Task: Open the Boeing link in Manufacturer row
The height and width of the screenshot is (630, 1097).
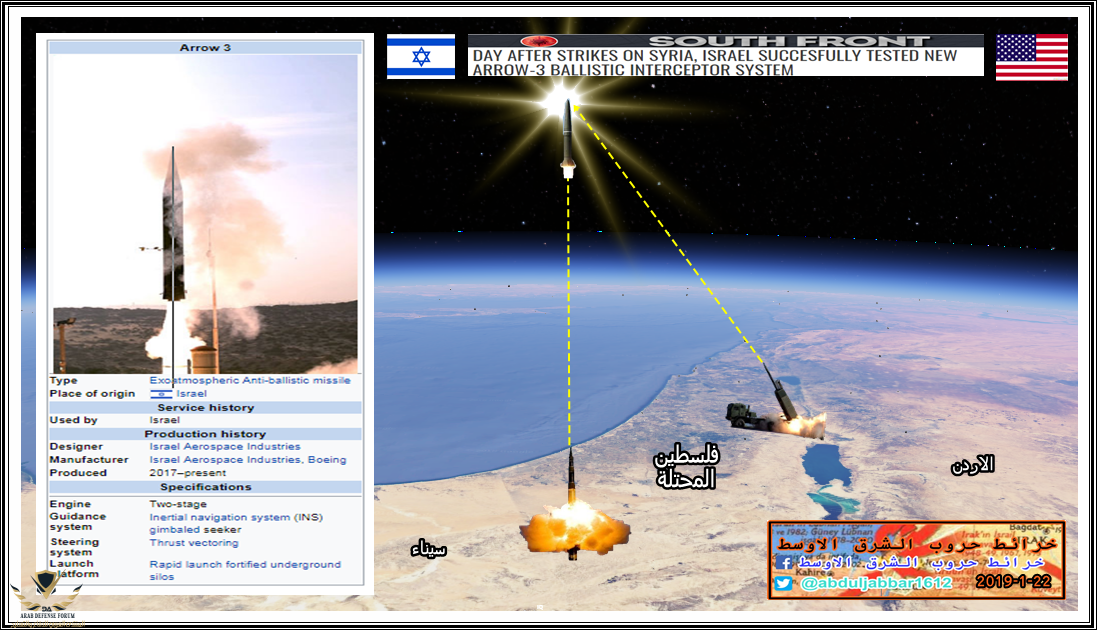Action: coord(327,460)
